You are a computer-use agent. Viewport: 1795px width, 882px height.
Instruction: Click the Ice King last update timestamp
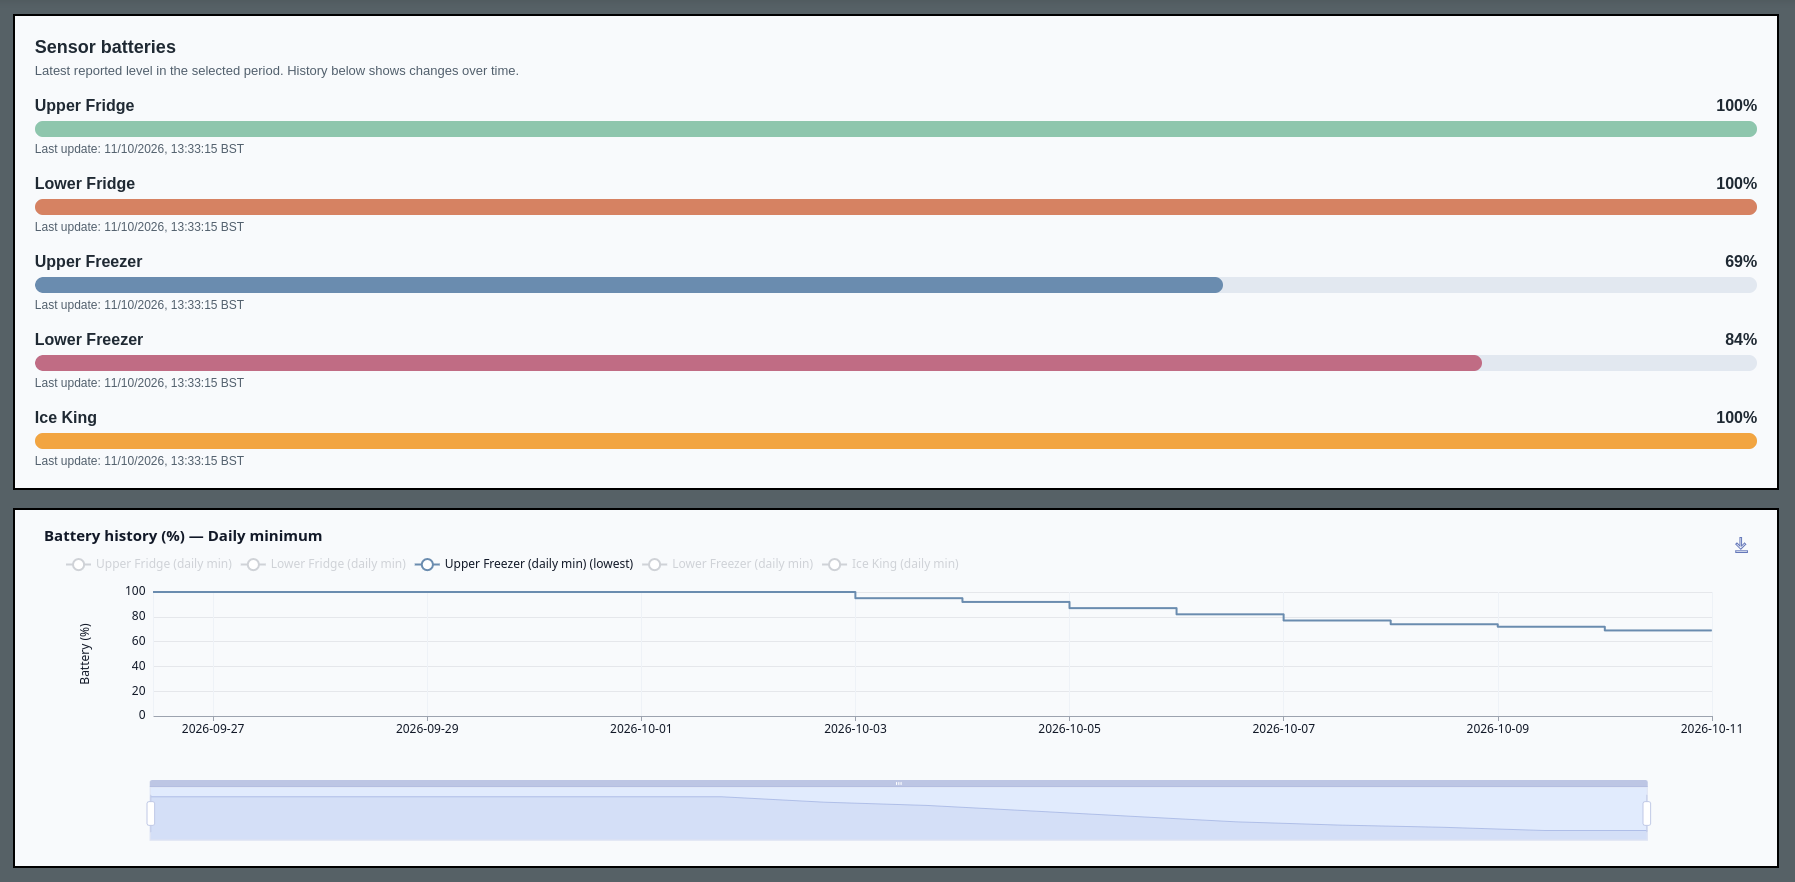click(x=139, y=461)
